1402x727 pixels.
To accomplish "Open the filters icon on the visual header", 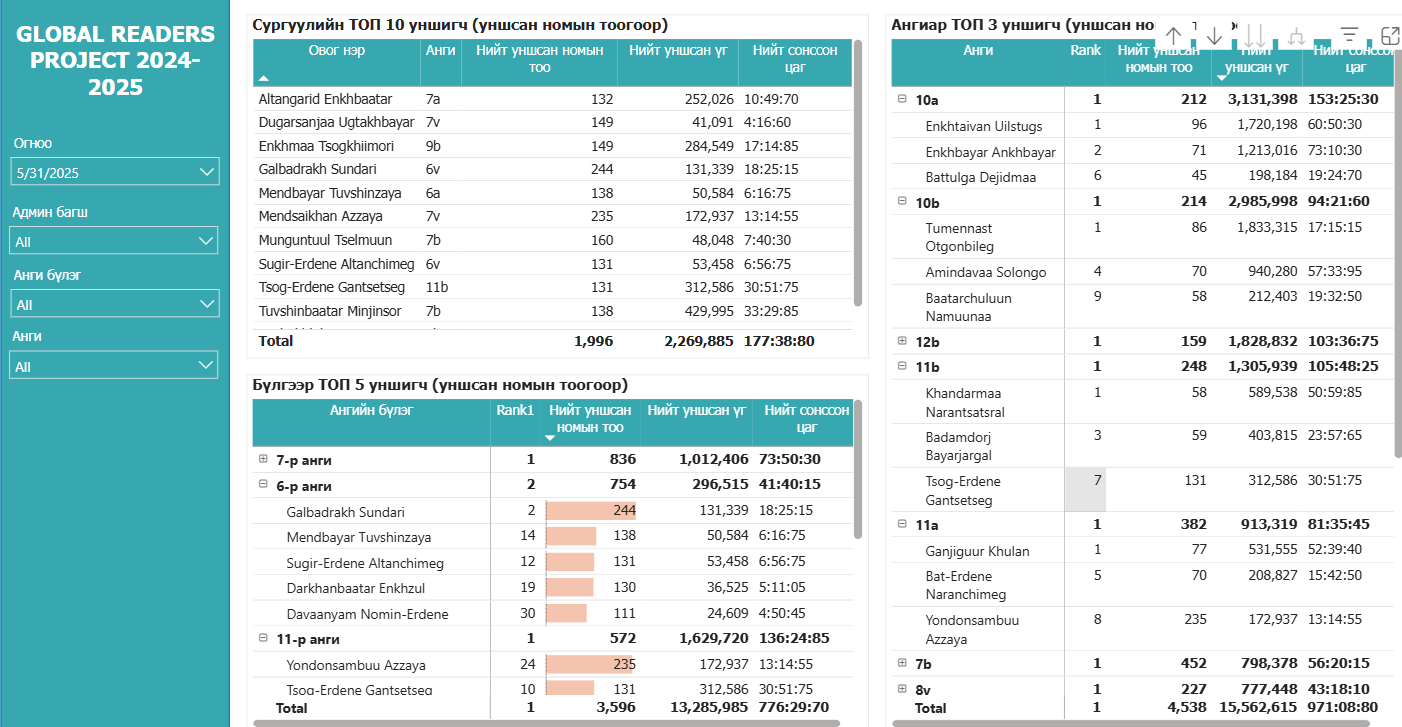I will (x=1349, y=36).
